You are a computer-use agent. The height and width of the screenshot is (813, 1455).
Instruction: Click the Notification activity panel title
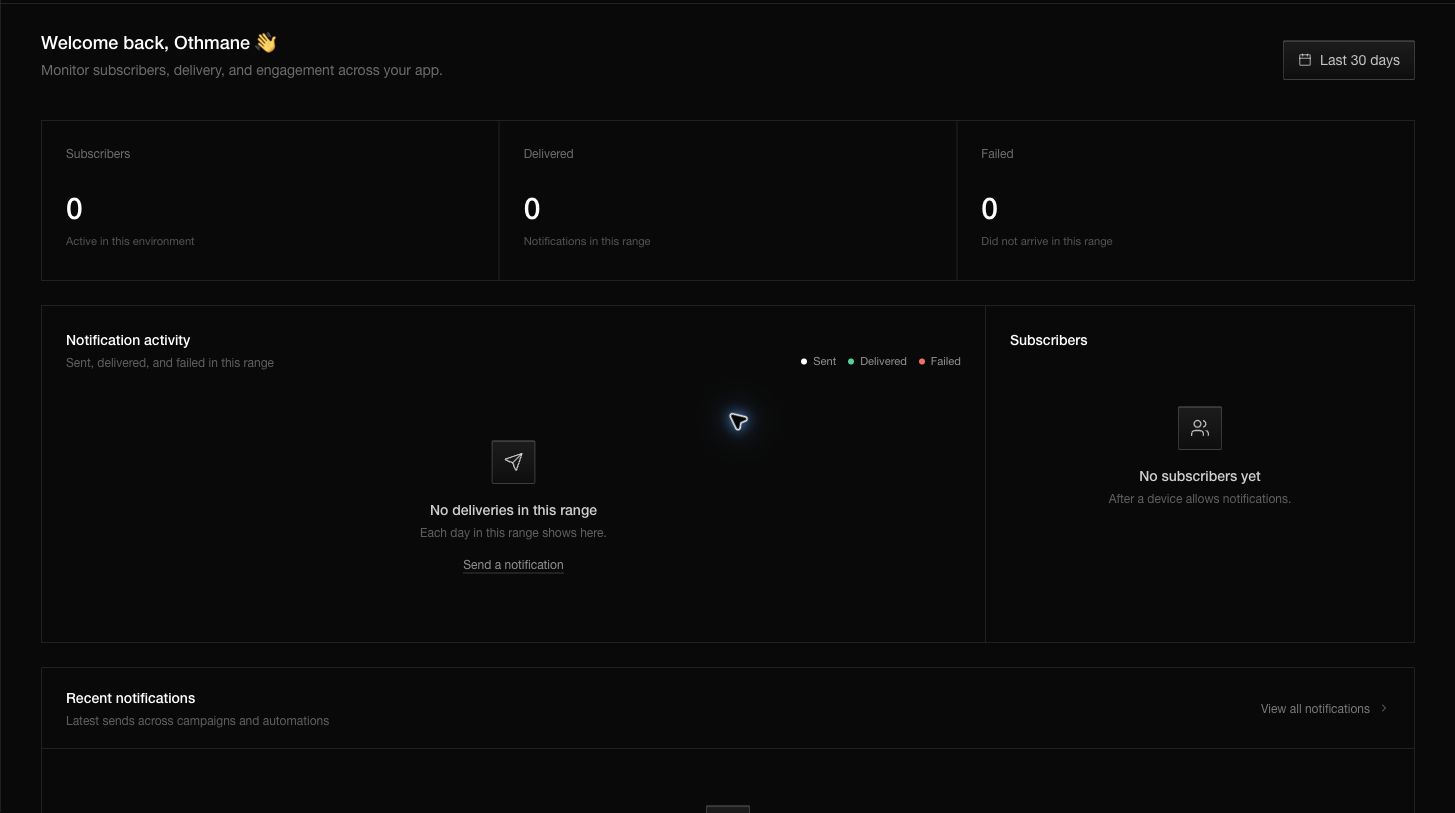128,340
